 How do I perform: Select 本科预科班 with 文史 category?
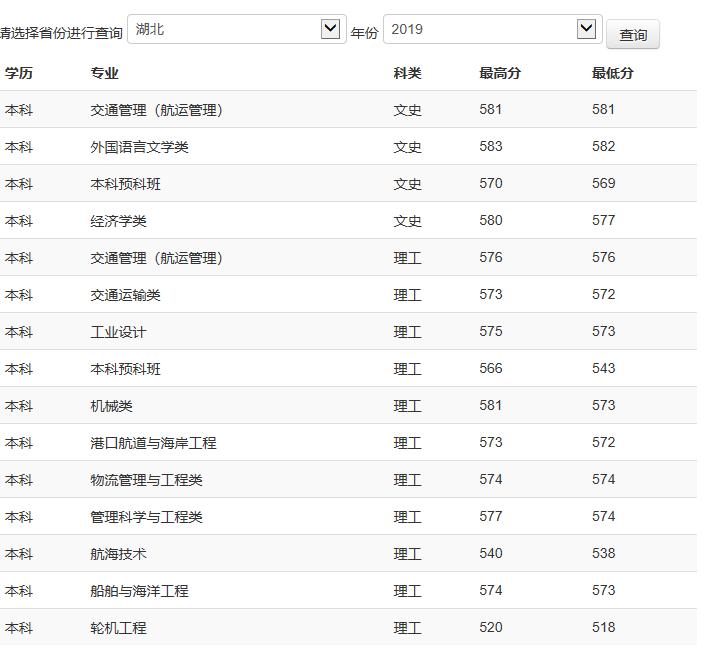[x=125, y=184]
